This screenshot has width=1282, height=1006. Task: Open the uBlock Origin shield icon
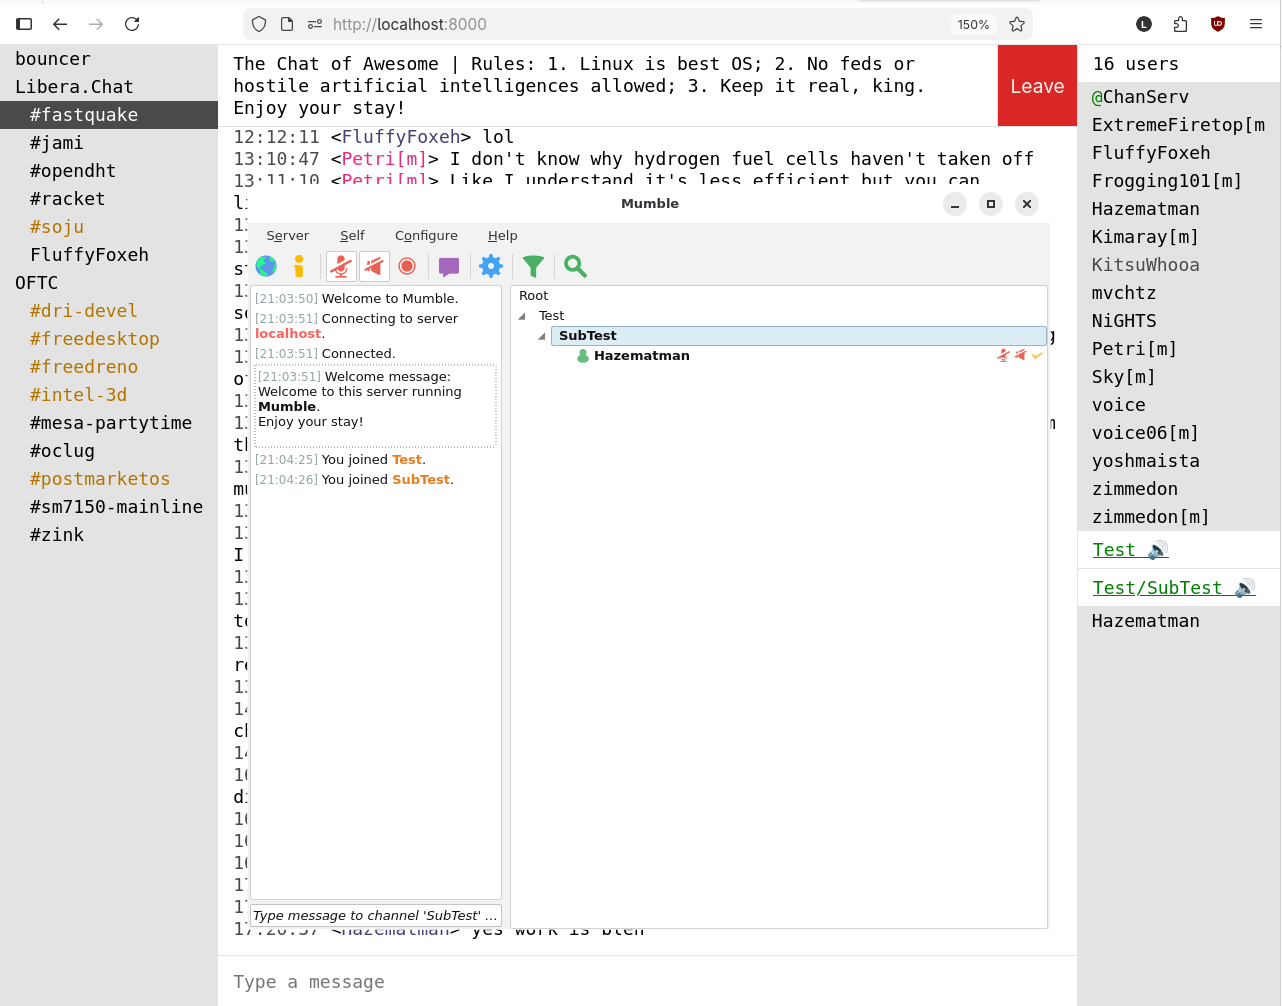[1218, 24]
